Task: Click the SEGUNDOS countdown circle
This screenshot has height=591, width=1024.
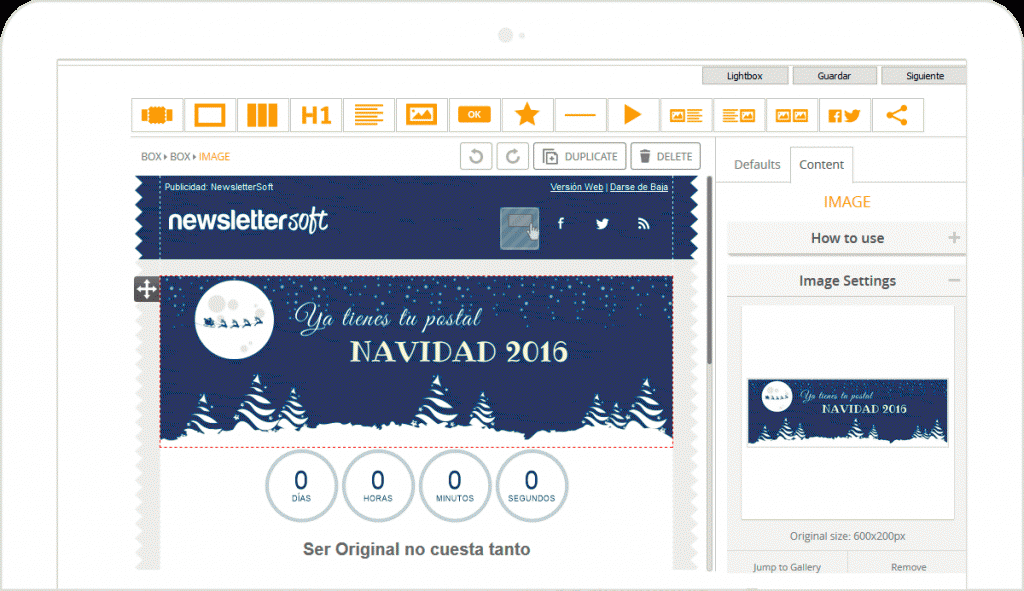Action: [x=532, y=486]
